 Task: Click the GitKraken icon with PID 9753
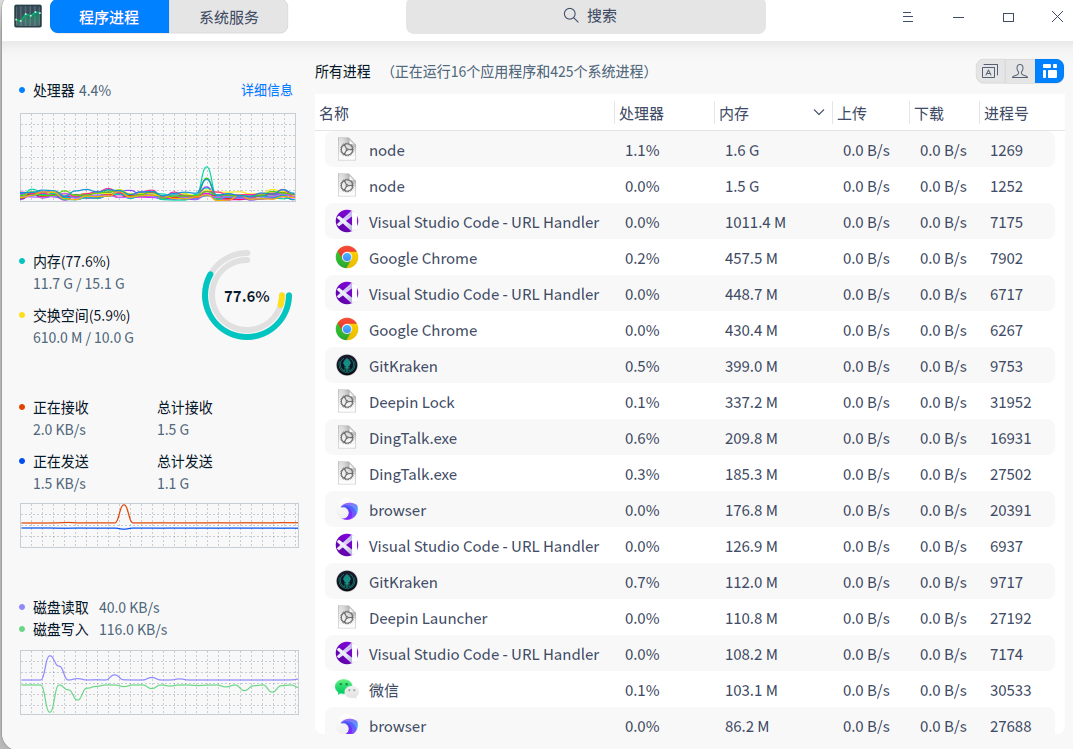[x=347, y=366]
